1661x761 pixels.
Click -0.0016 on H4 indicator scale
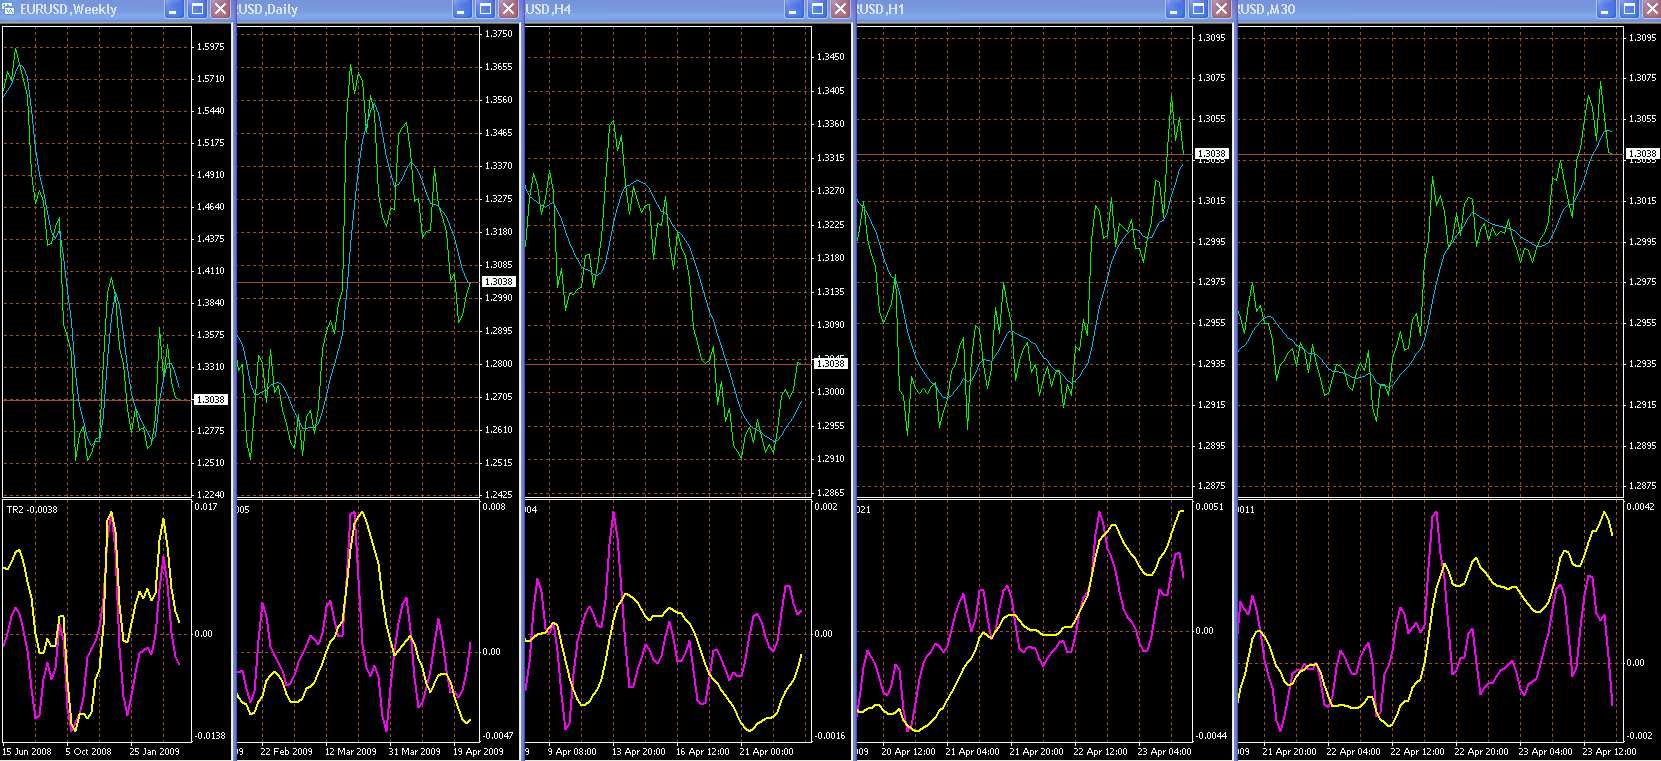point(829,736)
